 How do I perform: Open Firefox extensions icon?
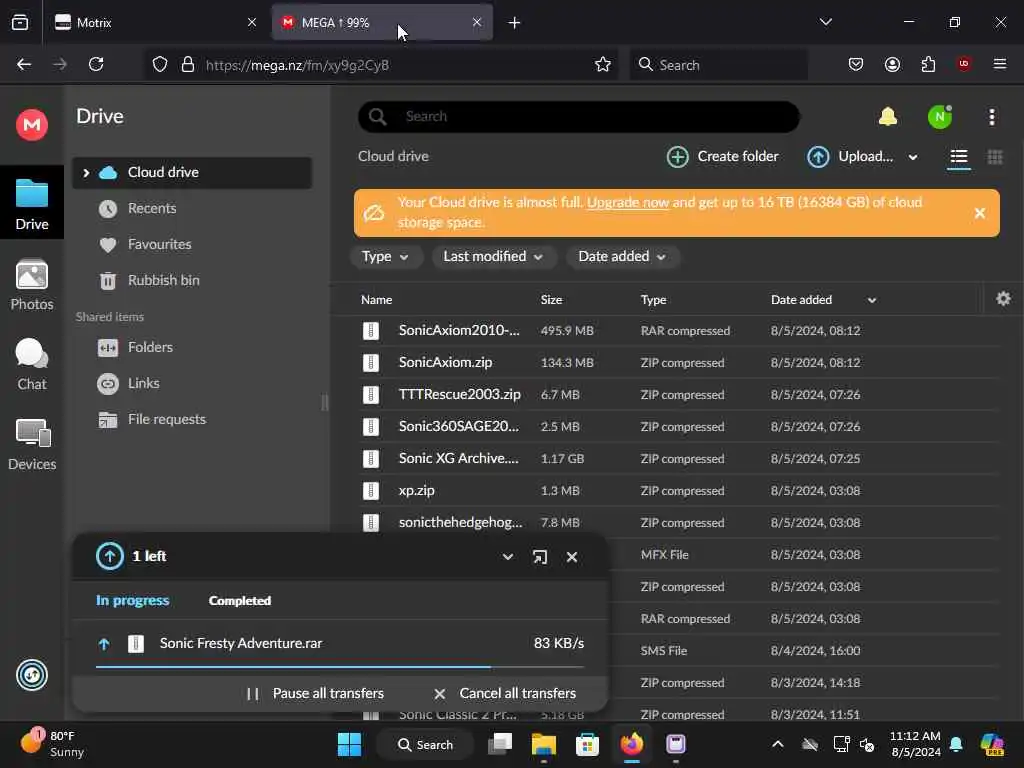tap(928, 65)
